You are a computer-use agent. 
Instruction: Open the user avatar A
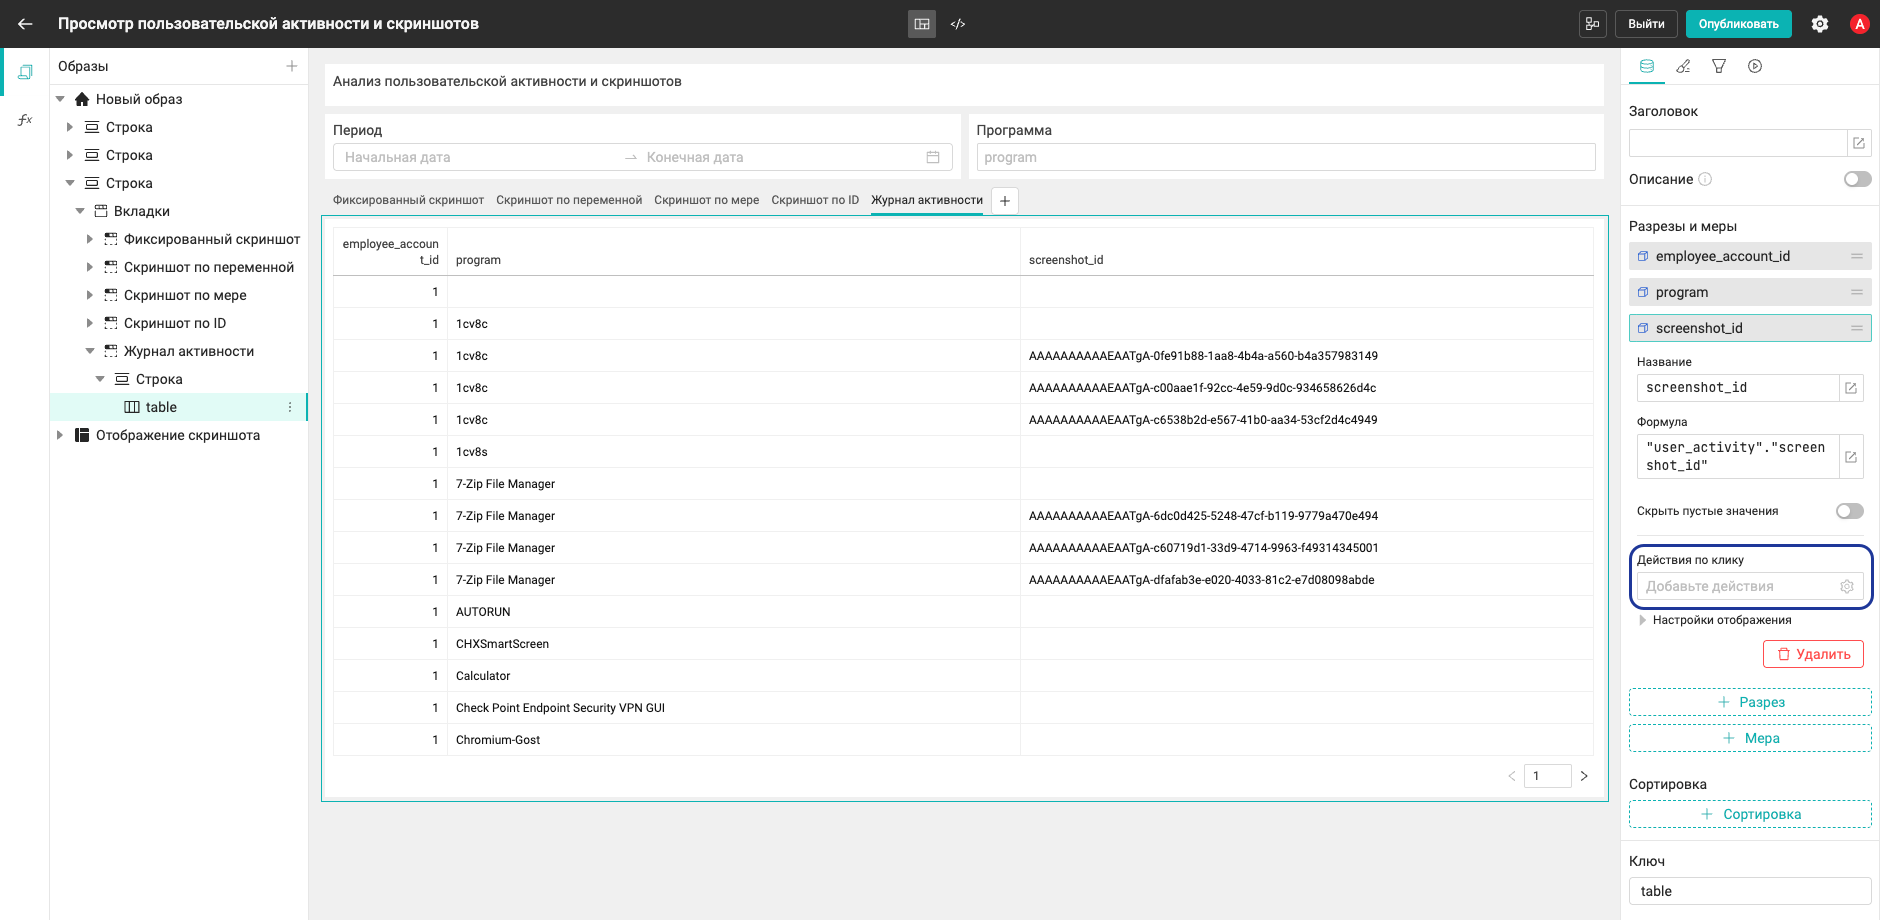1860,24
